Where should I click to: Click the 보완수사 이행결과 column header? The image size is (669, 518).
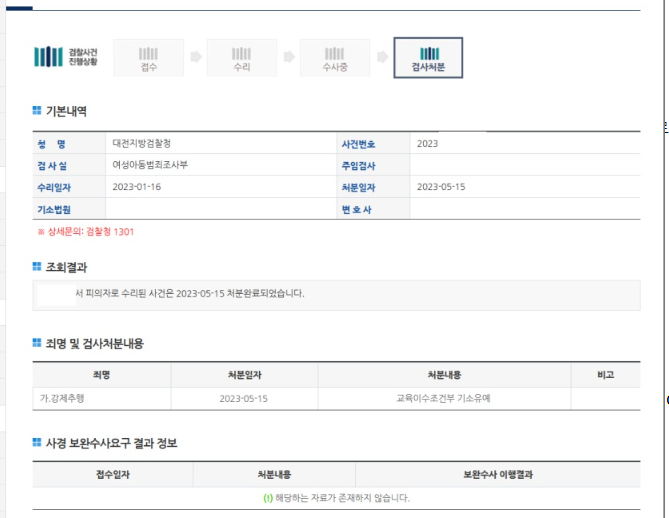(497, 474)
